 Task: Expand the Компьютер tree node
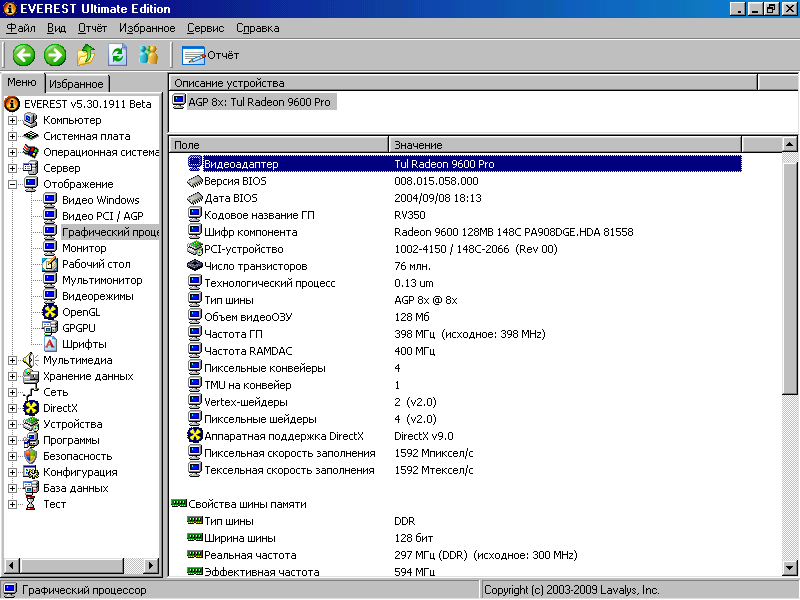click(12, 120)
